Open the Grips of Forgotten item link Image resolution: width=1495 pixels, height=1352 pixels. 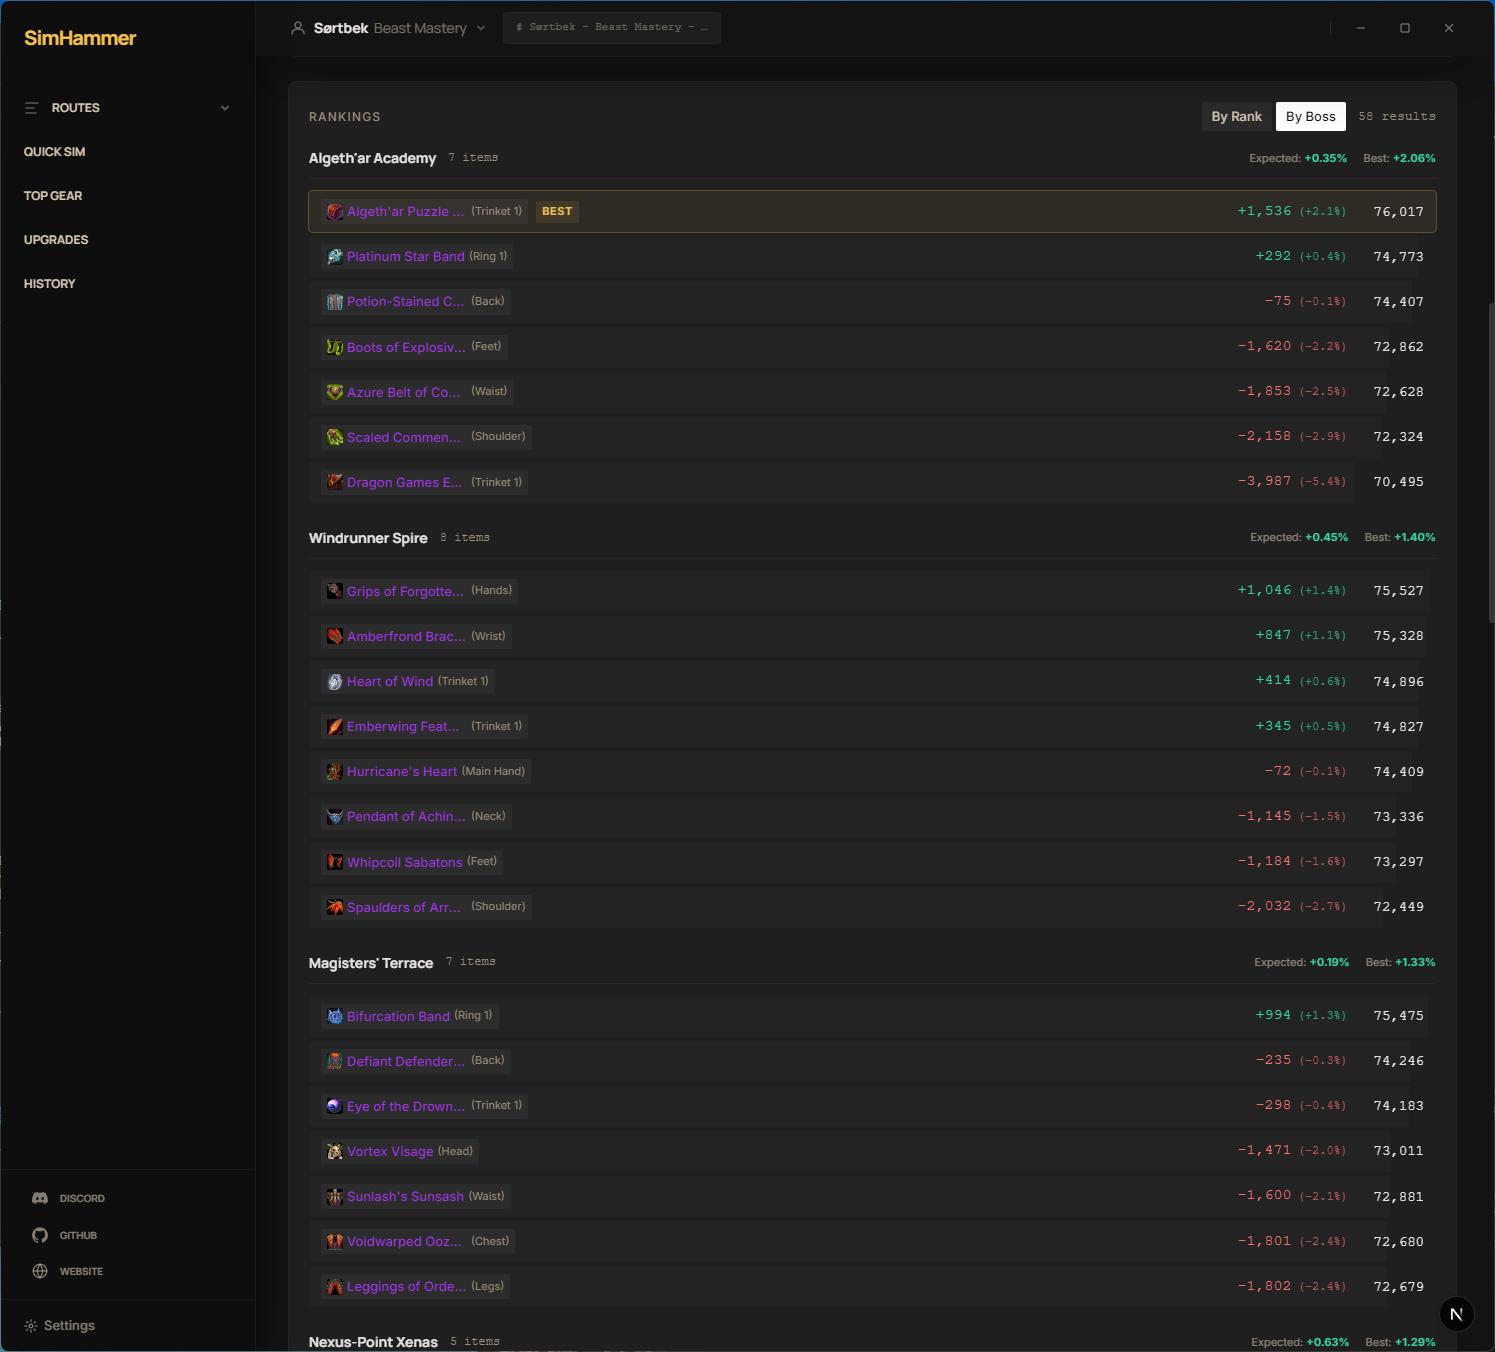coord(405,592)
